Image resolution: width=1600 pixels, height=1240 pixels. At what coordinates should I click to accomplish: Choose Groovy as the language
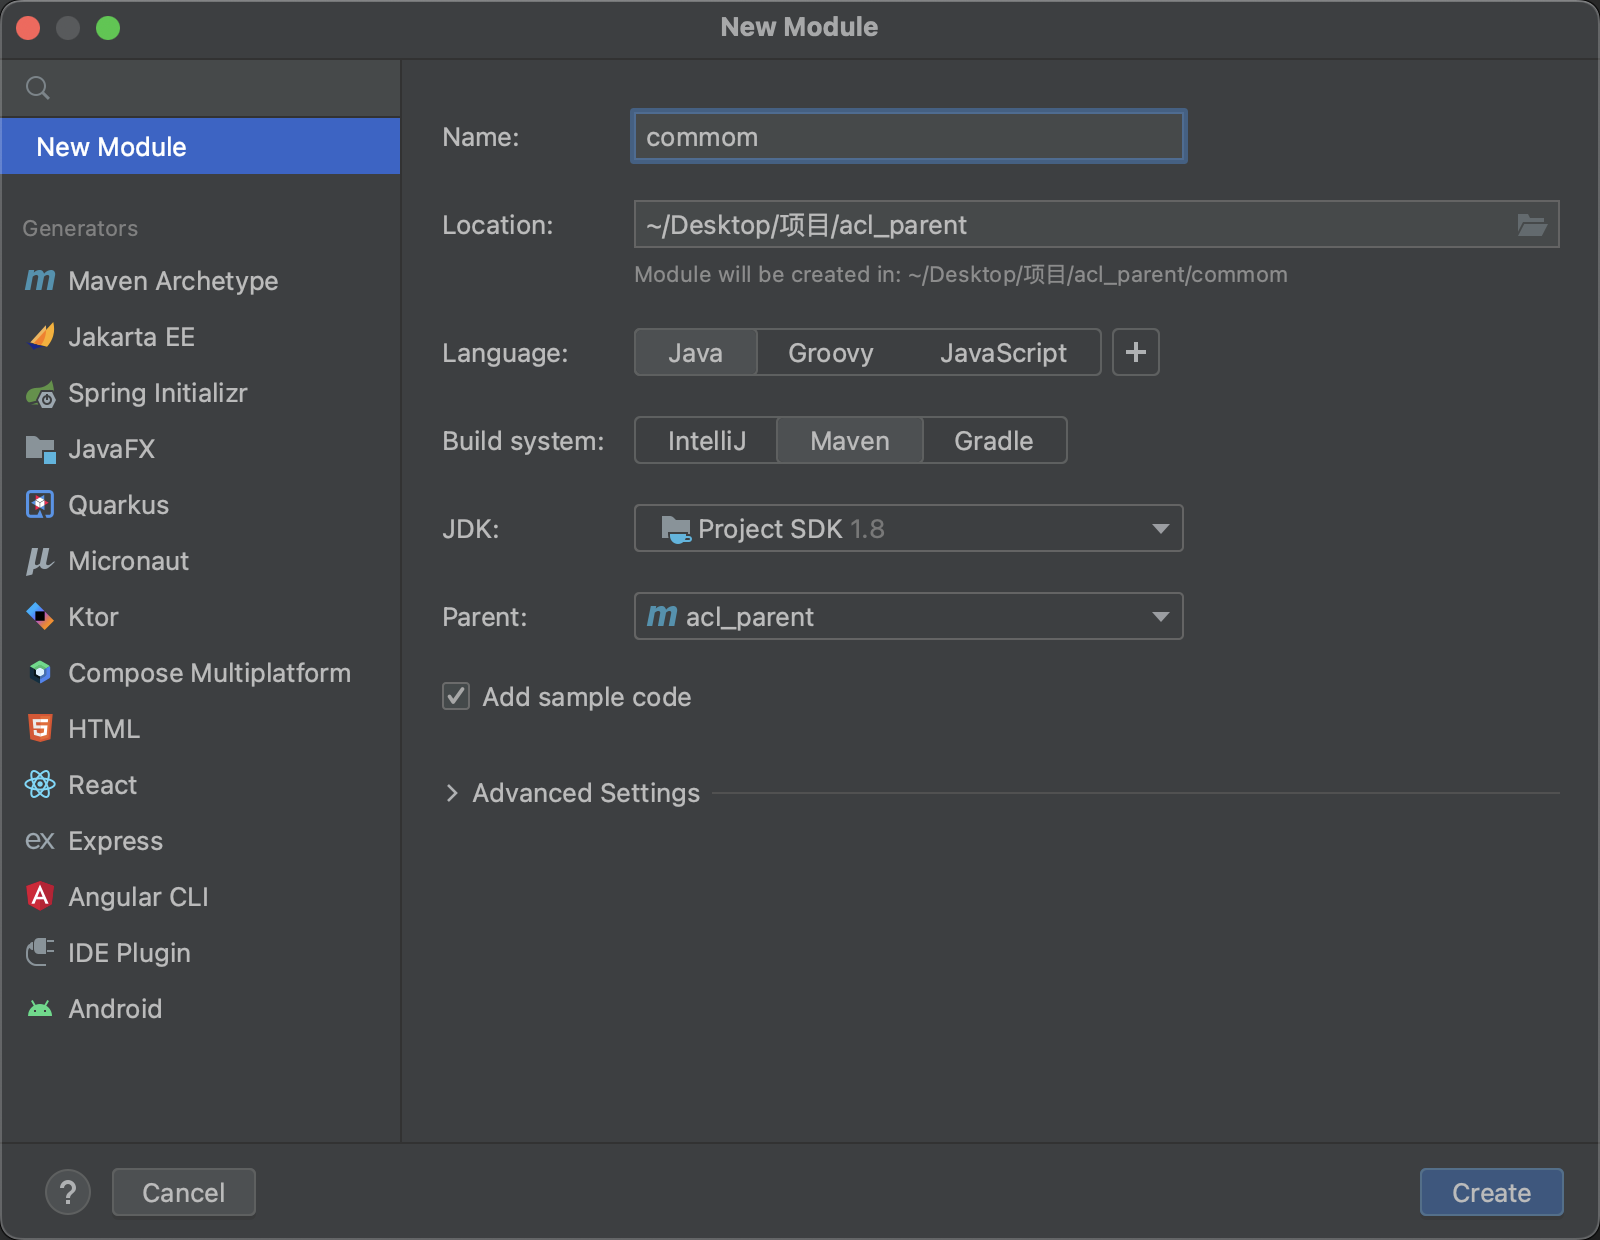click(x=830, y=353)
